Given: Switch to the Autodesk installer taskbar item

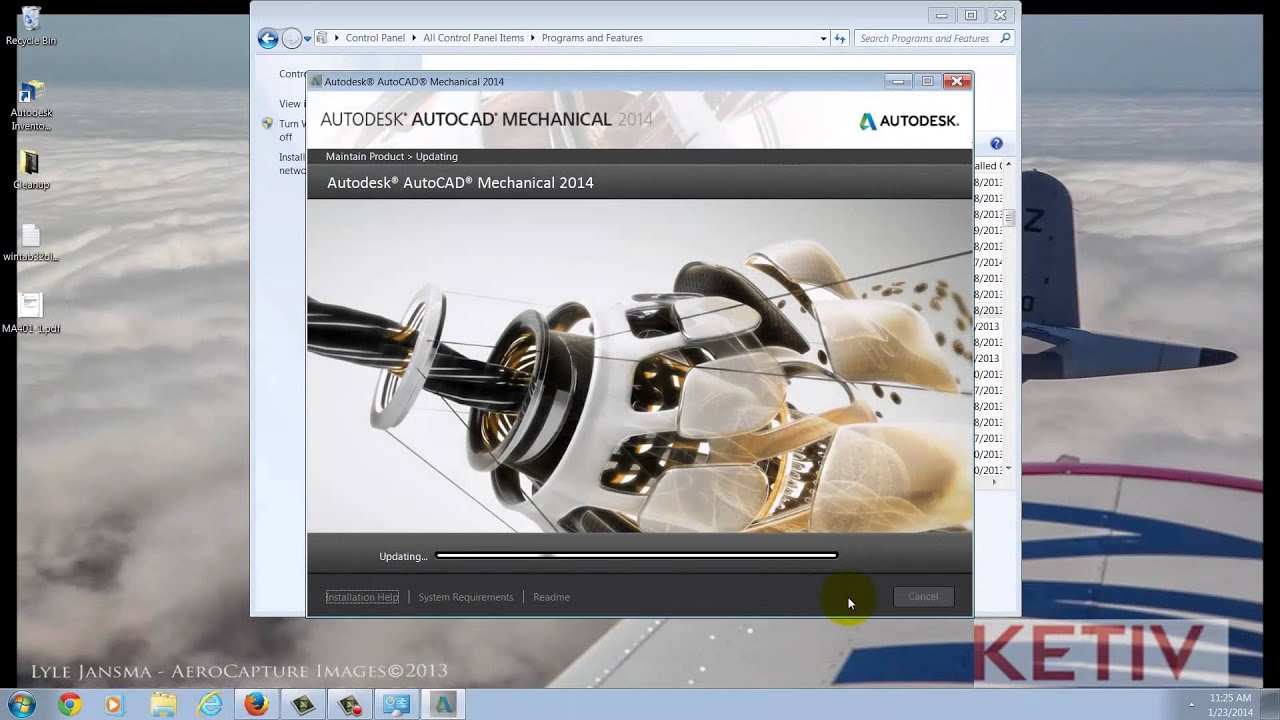Looking at the screenshot, I should (x=444, y=704).
